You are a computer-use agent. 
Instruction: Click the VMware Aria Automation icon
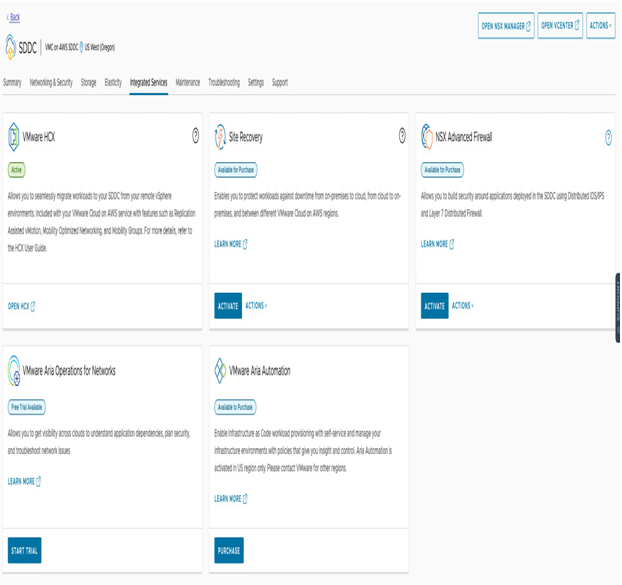220,370
